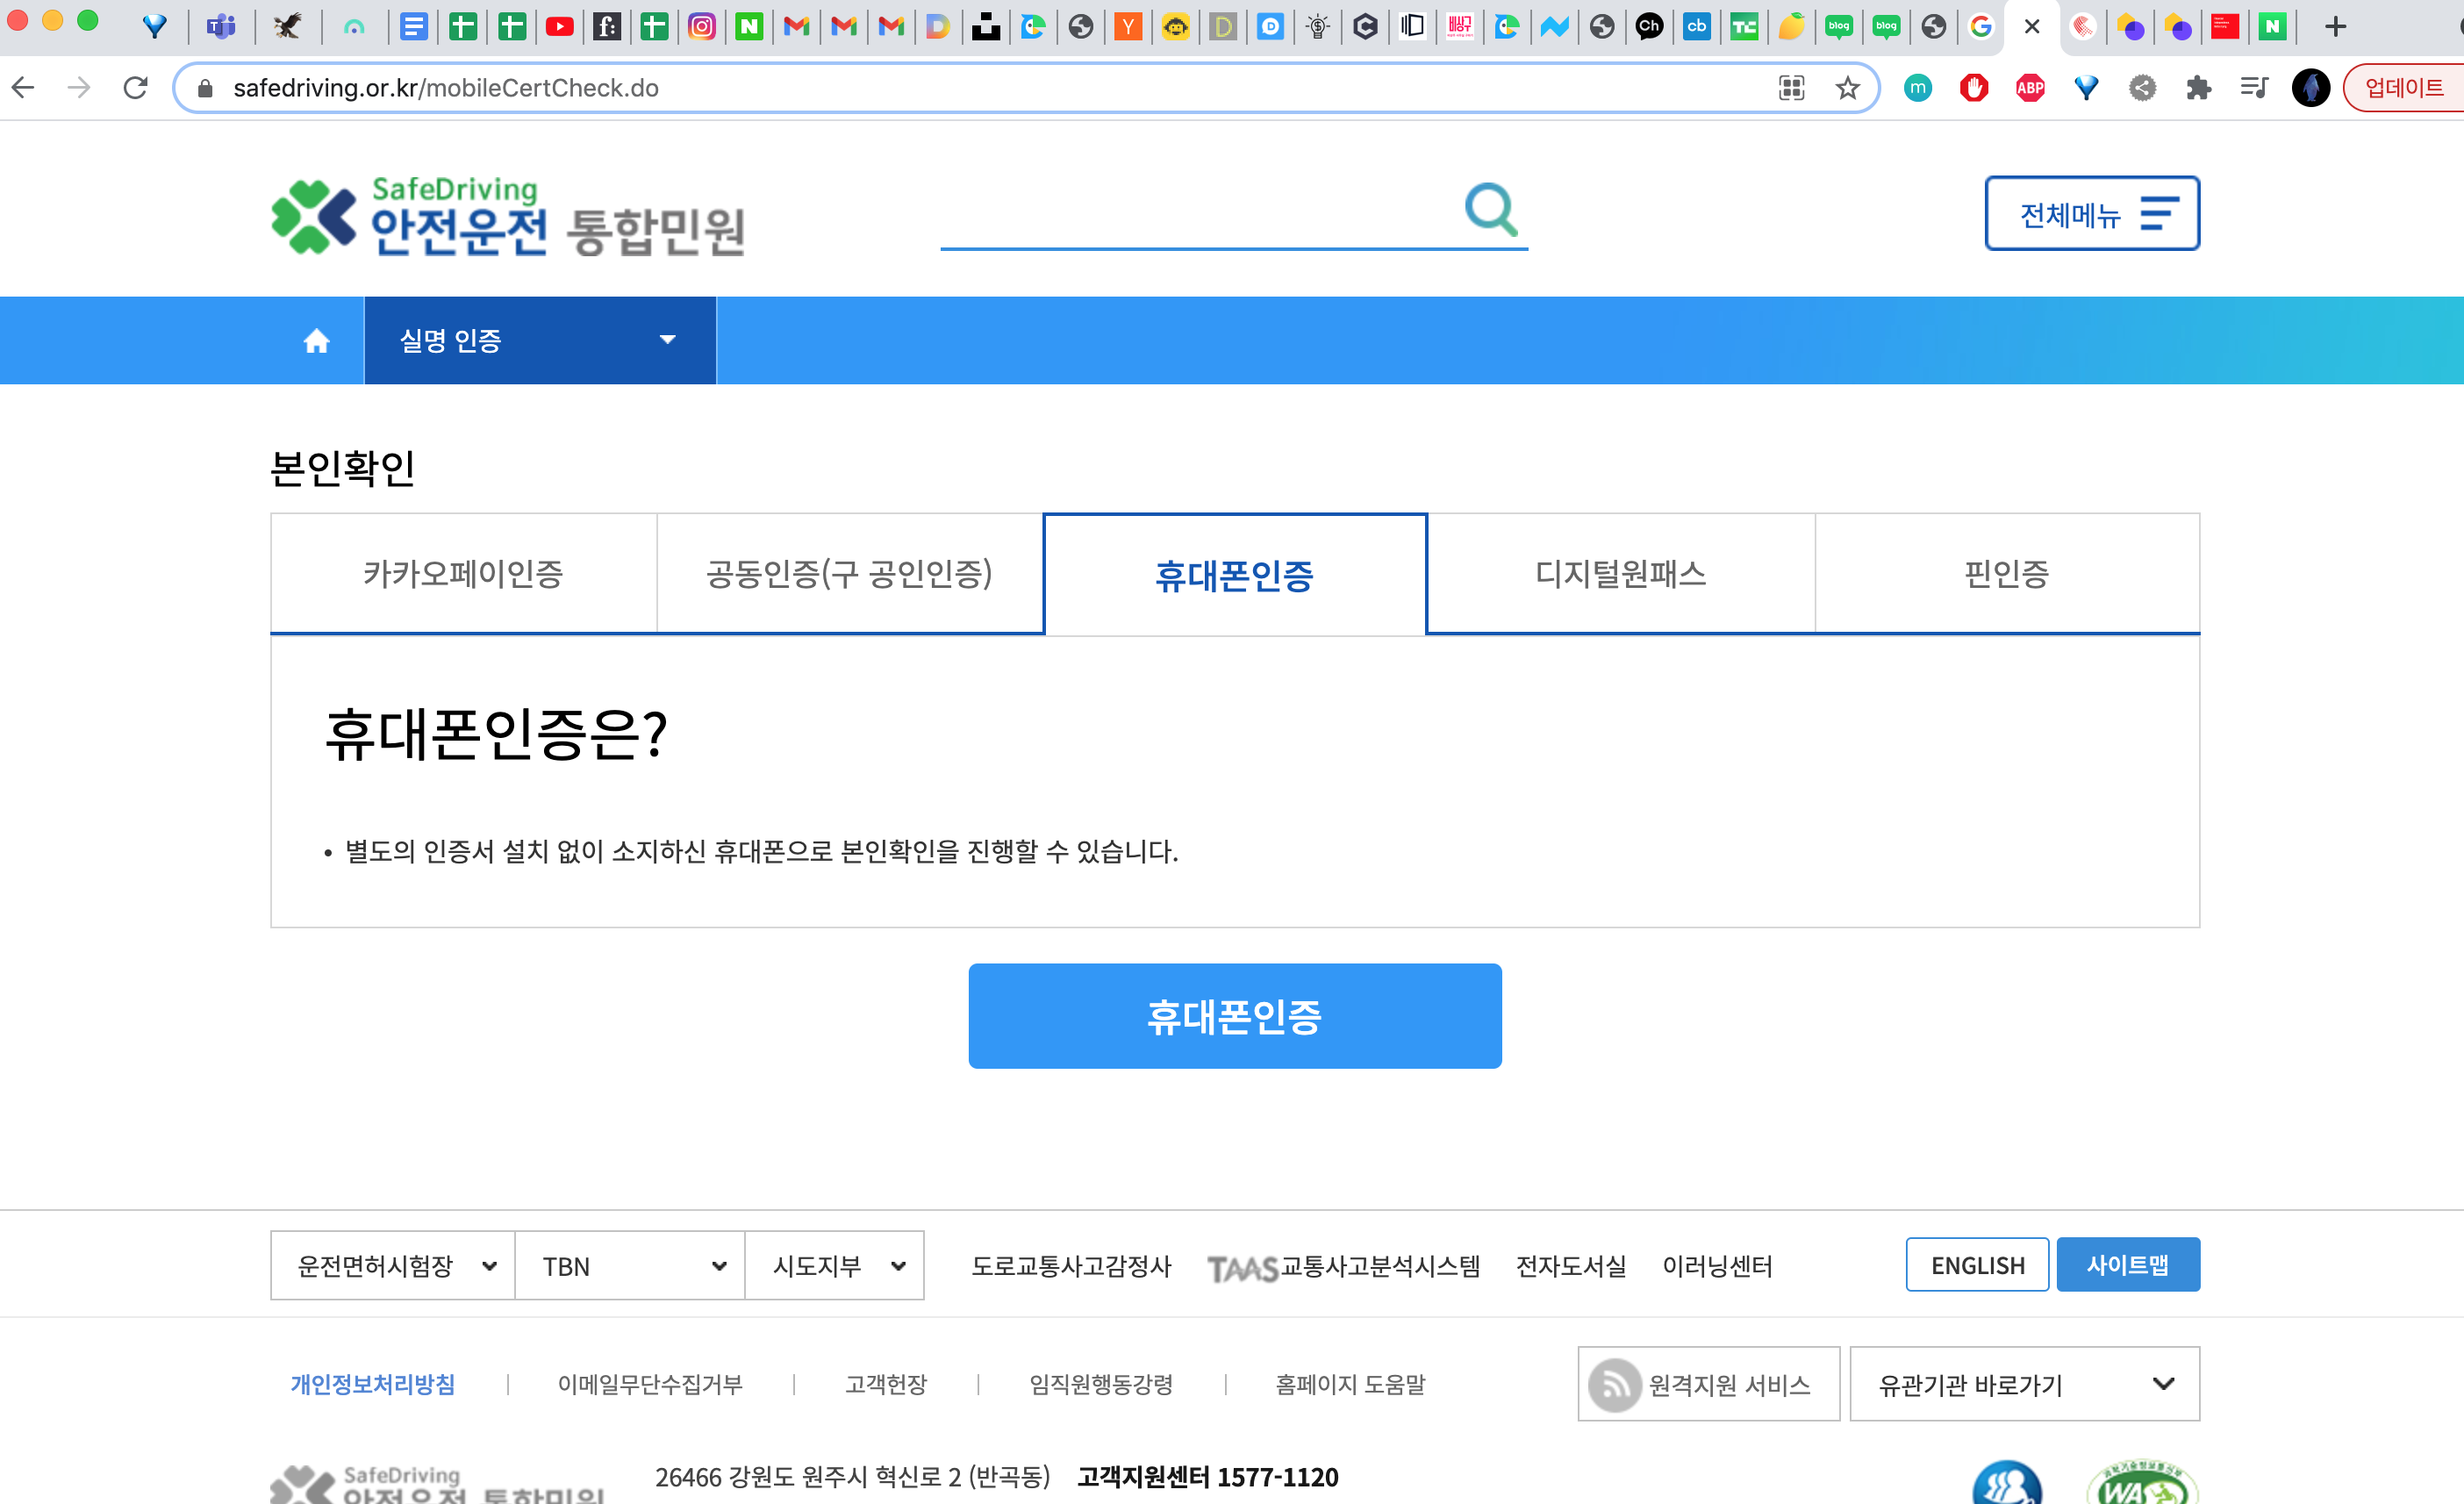
Task: Click the home icon in the blue navigation bar
Action: pyautogui.click(x=316, y=341)
